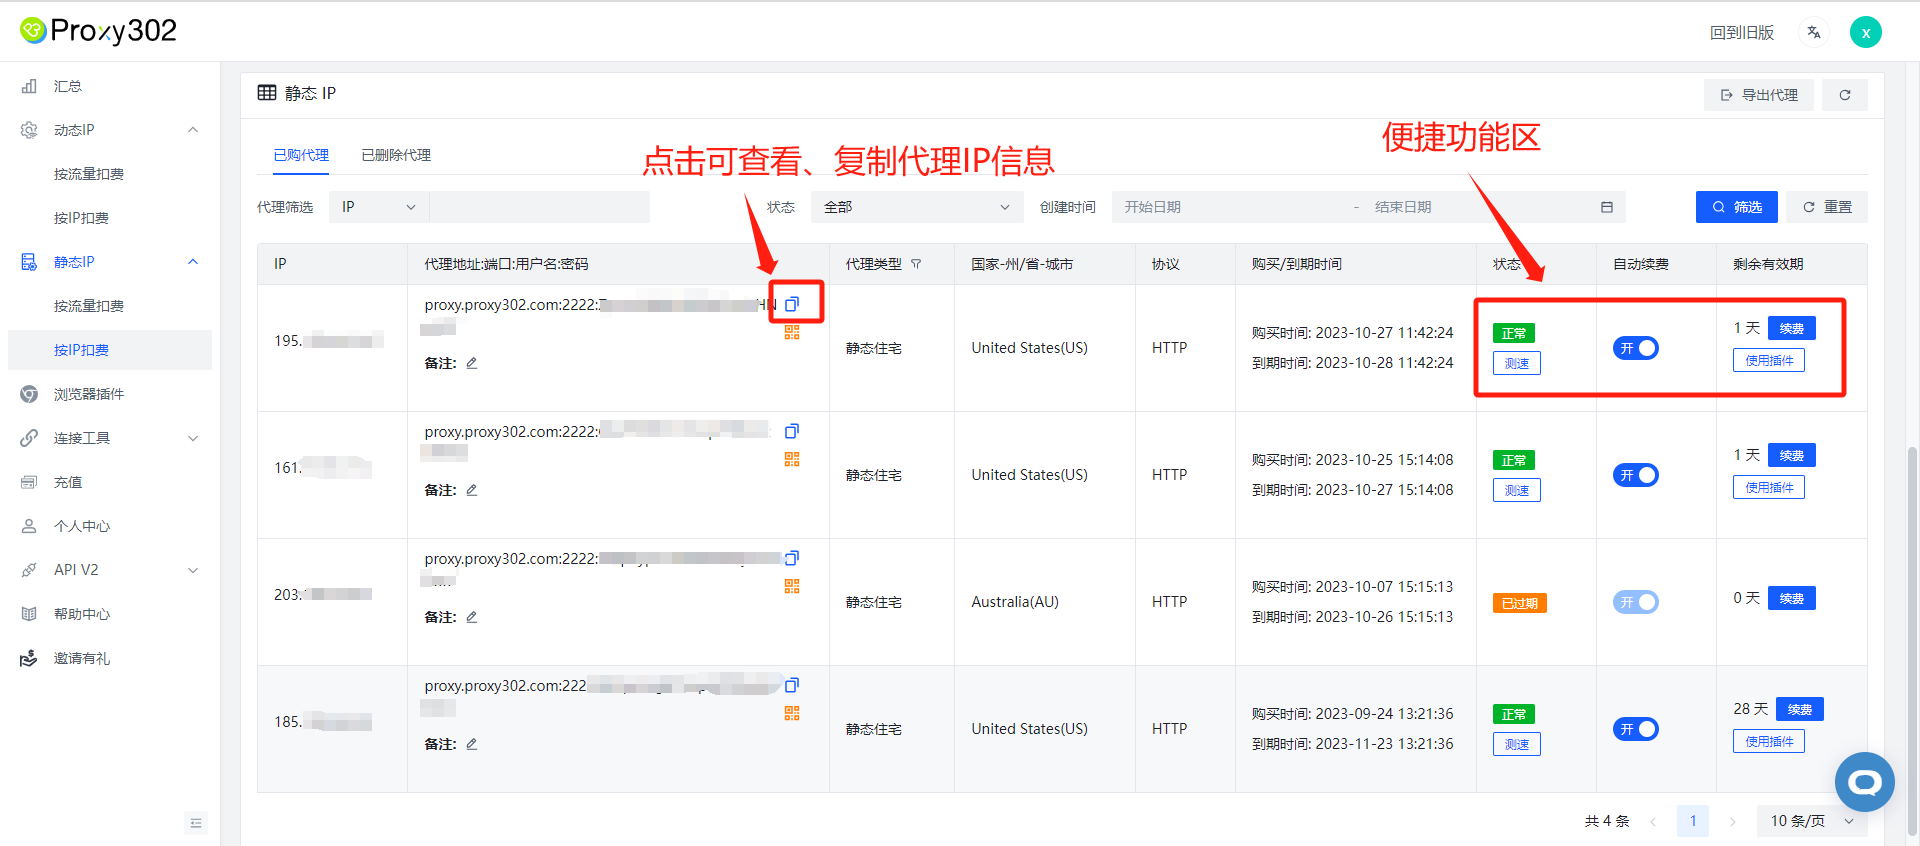Click the 导出代理 export button
1920x846 pixels.
coord(1759,95)
